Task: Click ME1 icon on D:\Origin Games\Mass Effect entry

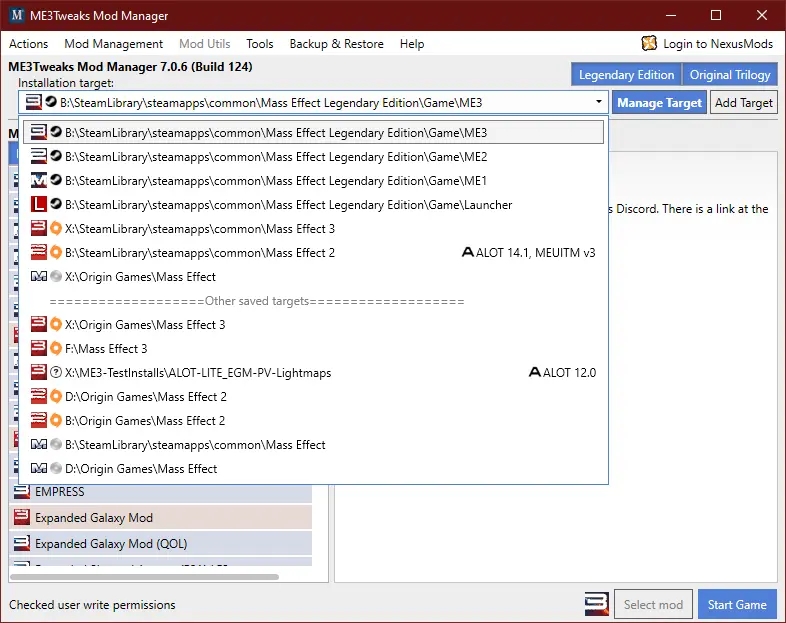Action: click(38, 469)
